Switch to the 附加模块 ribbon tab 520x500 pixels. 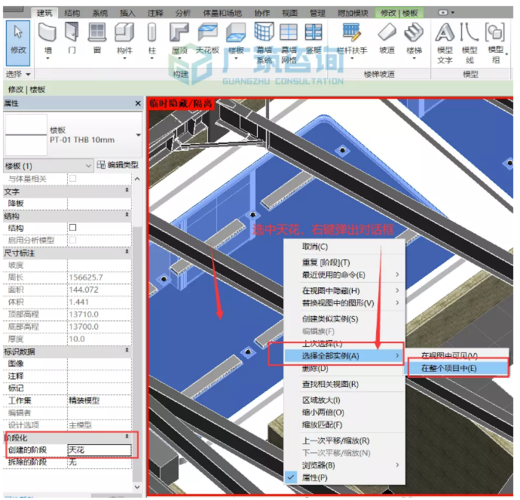[x=353, y=13]
